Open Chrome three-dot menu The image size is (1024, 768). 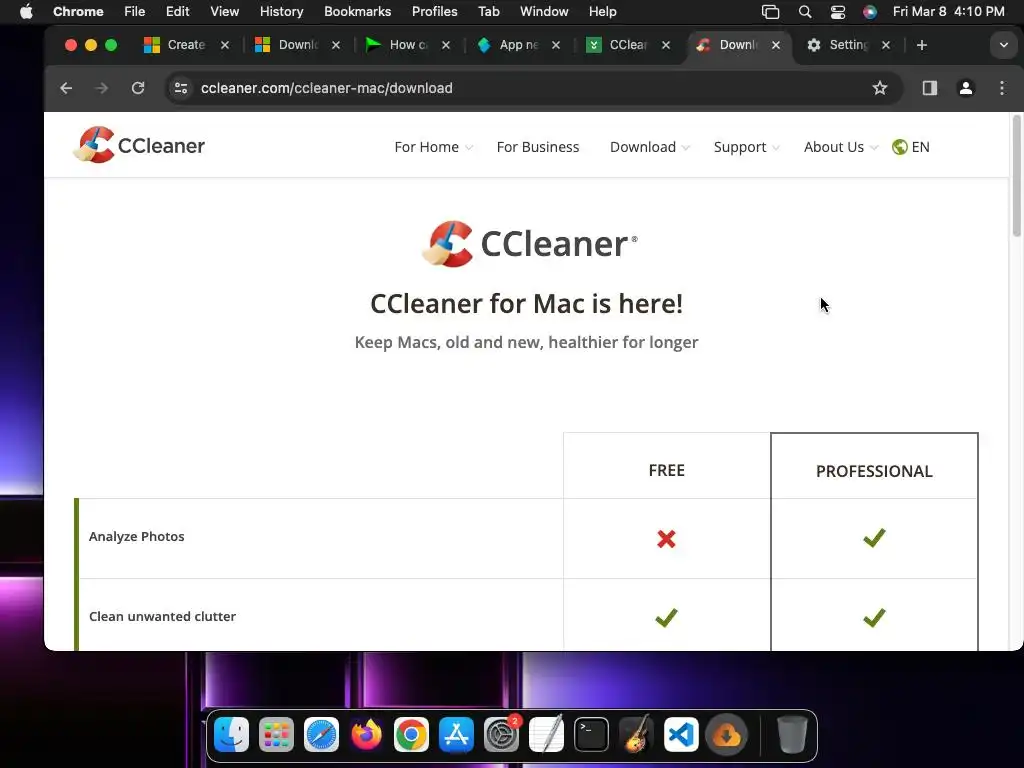coord(1002,88)
